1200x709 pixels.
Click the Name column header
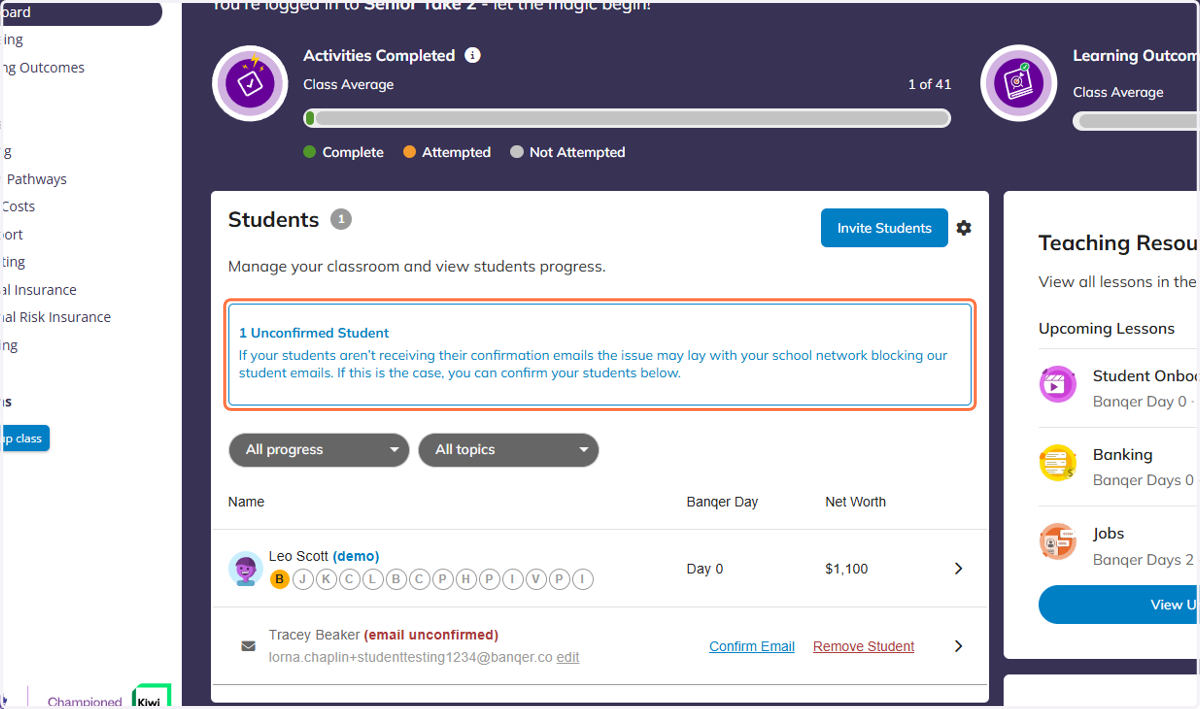click(x=246, y=502)
